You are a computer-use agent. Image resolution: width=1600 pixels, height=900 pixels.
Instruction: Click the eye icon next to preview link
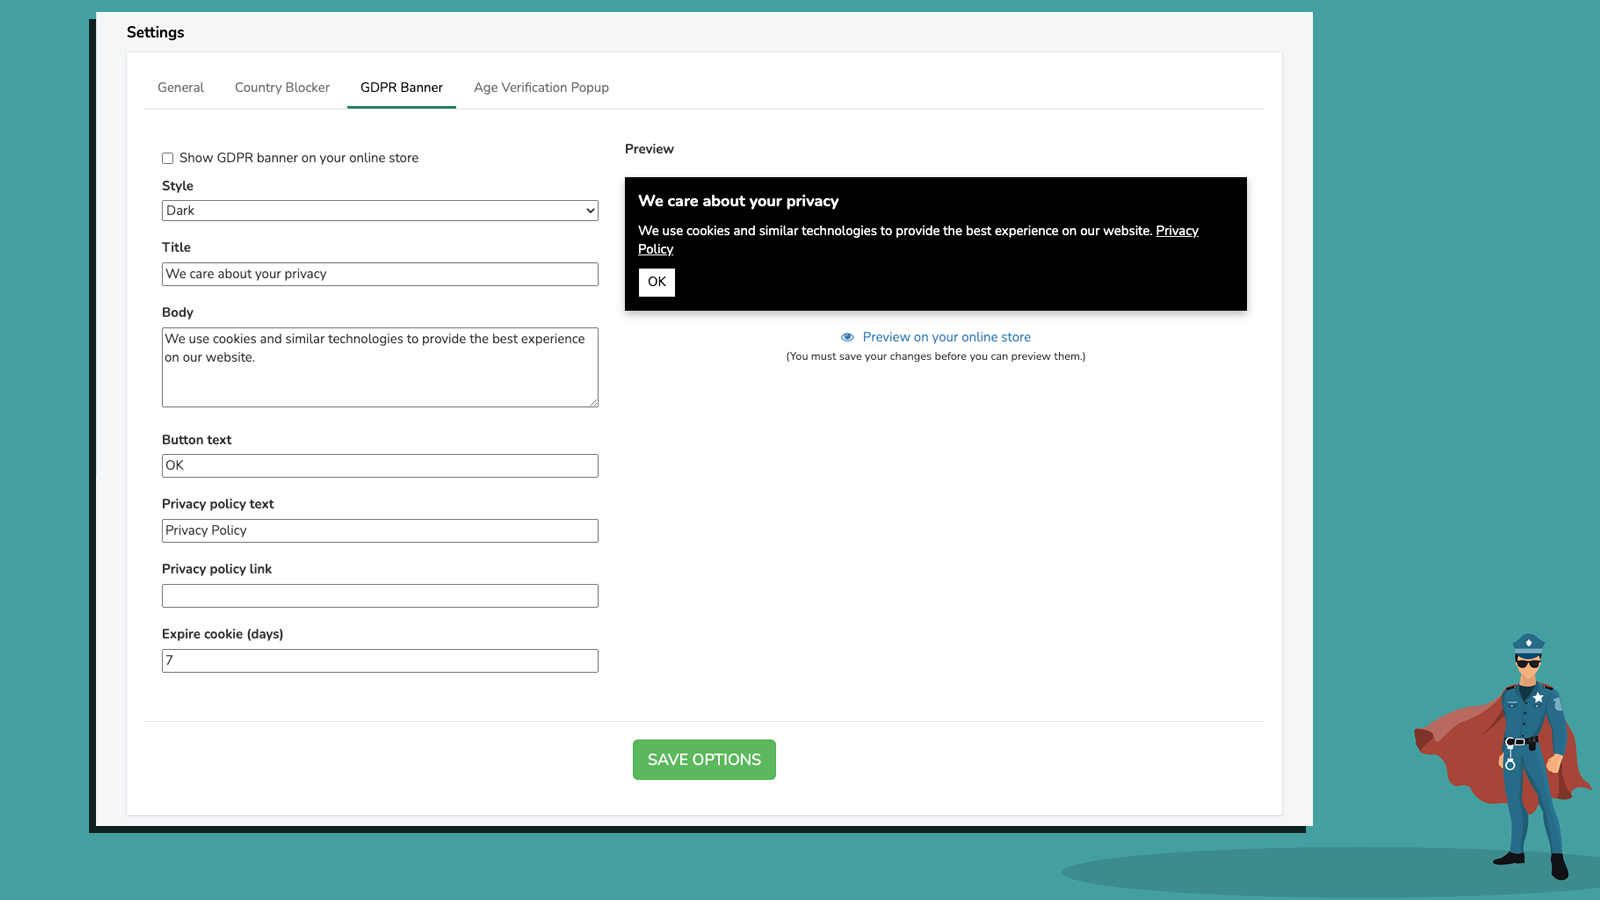coord(847,337)
